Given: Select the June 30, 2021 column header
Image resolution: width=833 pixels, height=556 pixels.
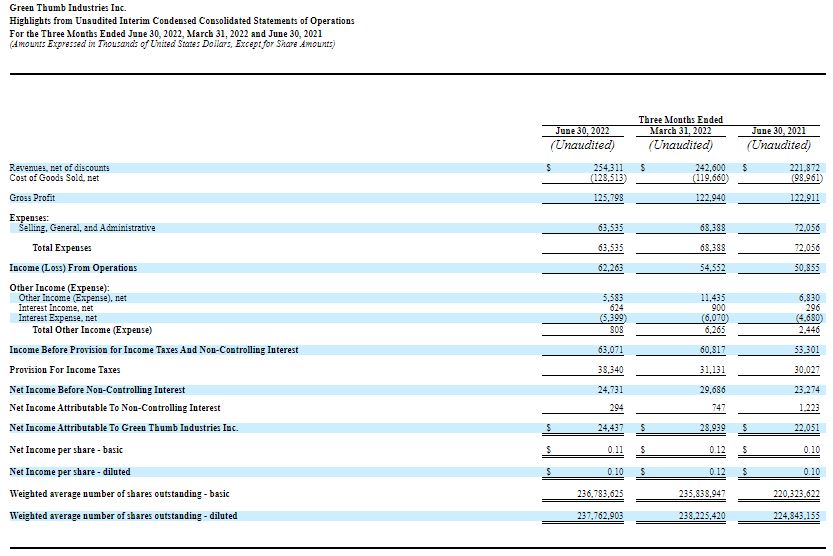Looking at the screenshot, I should point(780,131).
